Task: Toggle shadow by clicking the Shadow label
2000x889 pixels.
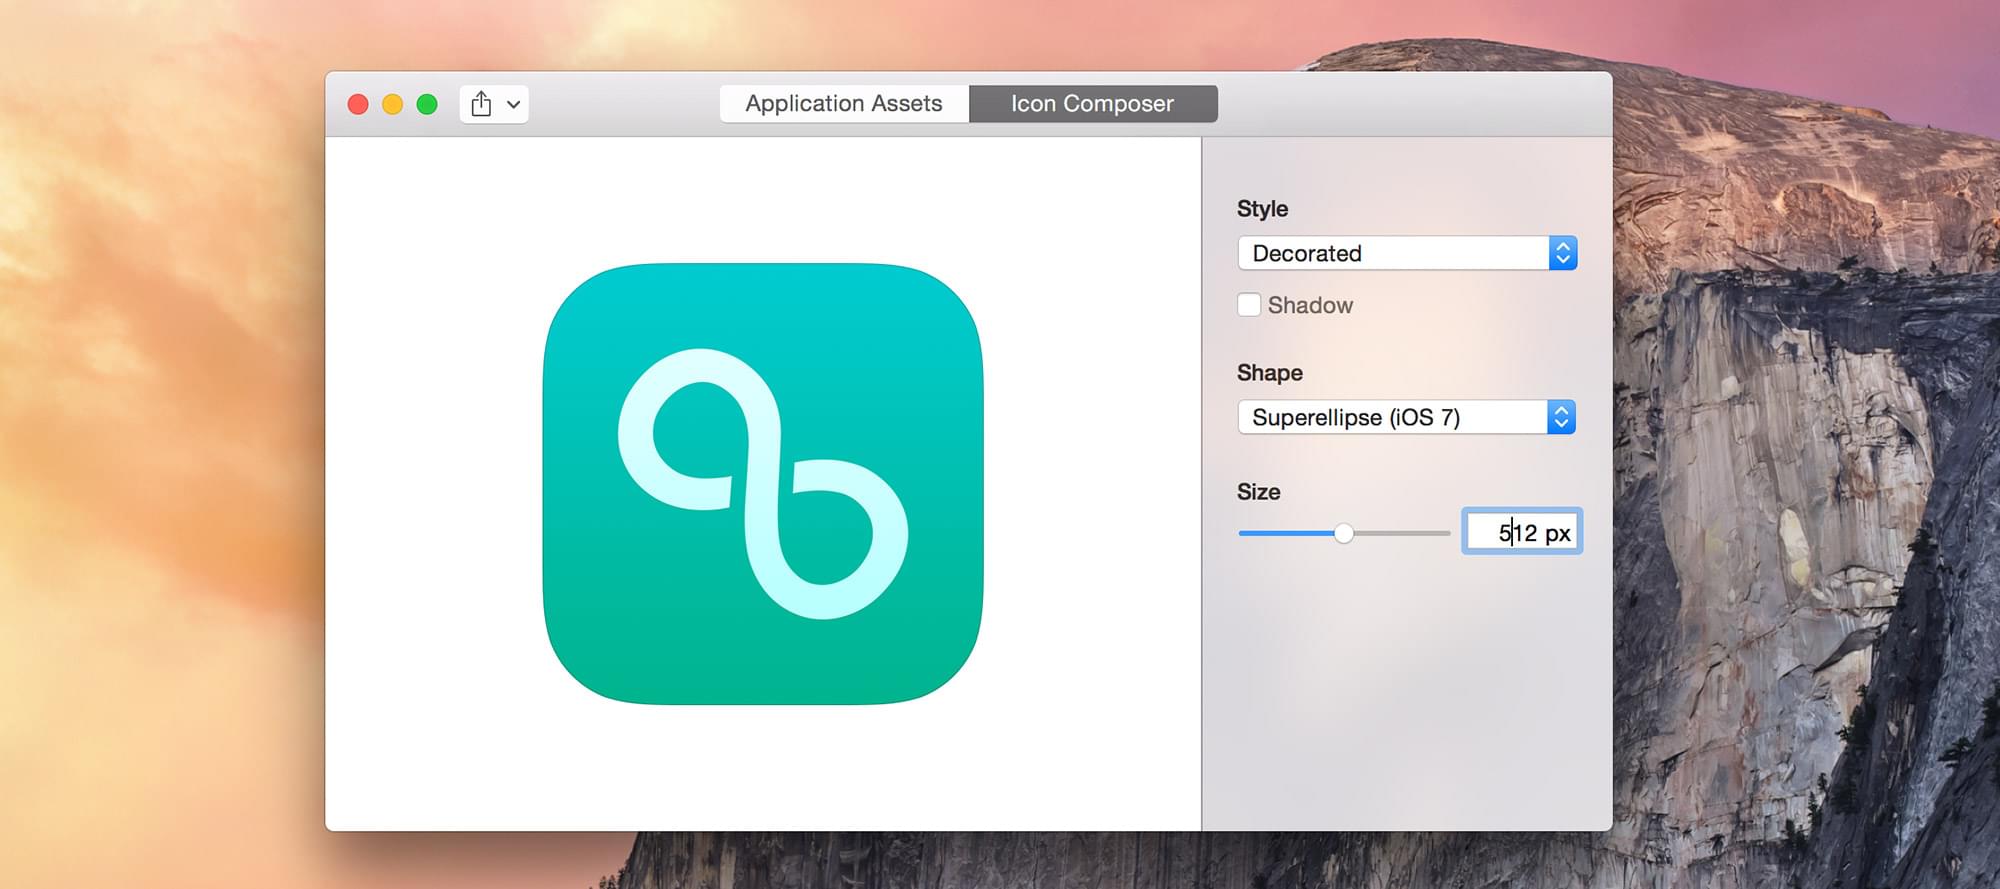Action: 1310,305
